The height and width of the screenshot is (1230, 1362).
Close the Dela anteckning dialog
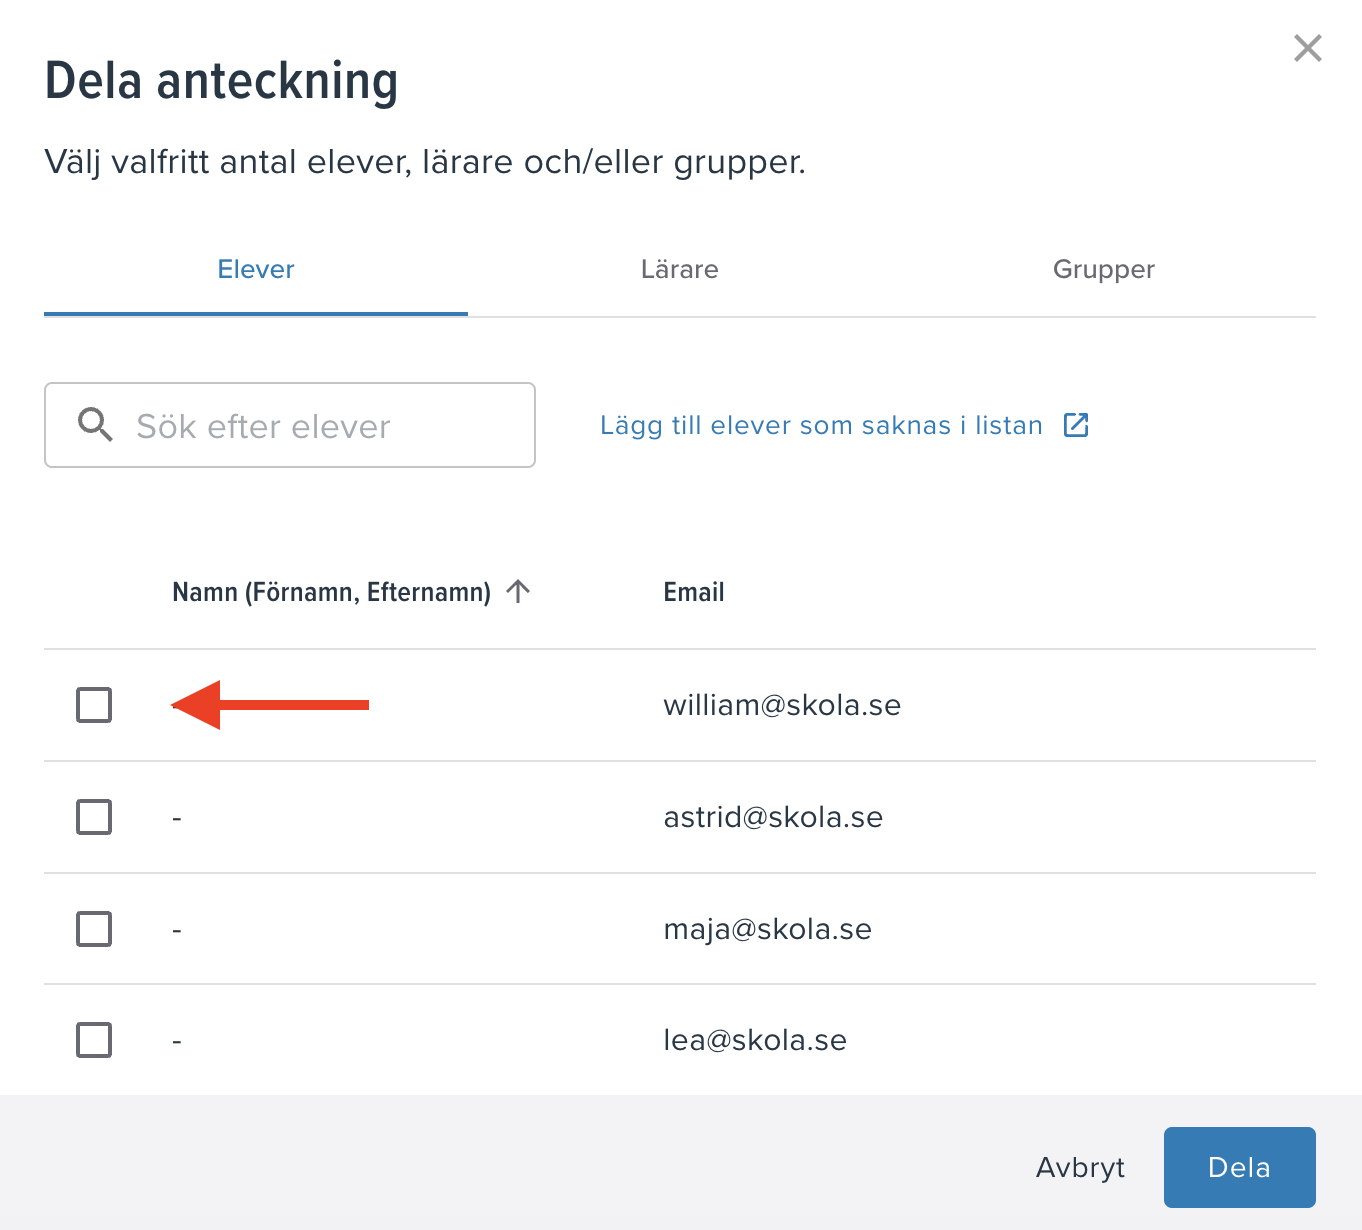(x=1307, y=48)
